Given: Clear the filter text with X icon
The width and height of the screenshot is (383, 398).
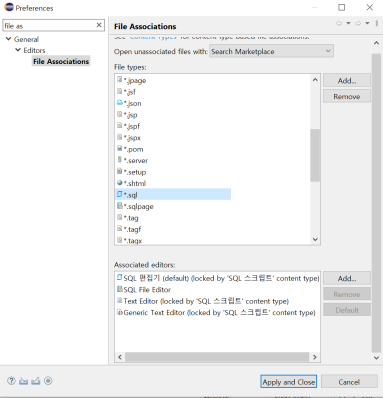Looking at the screenshot, I should click(x=99, y=25).
